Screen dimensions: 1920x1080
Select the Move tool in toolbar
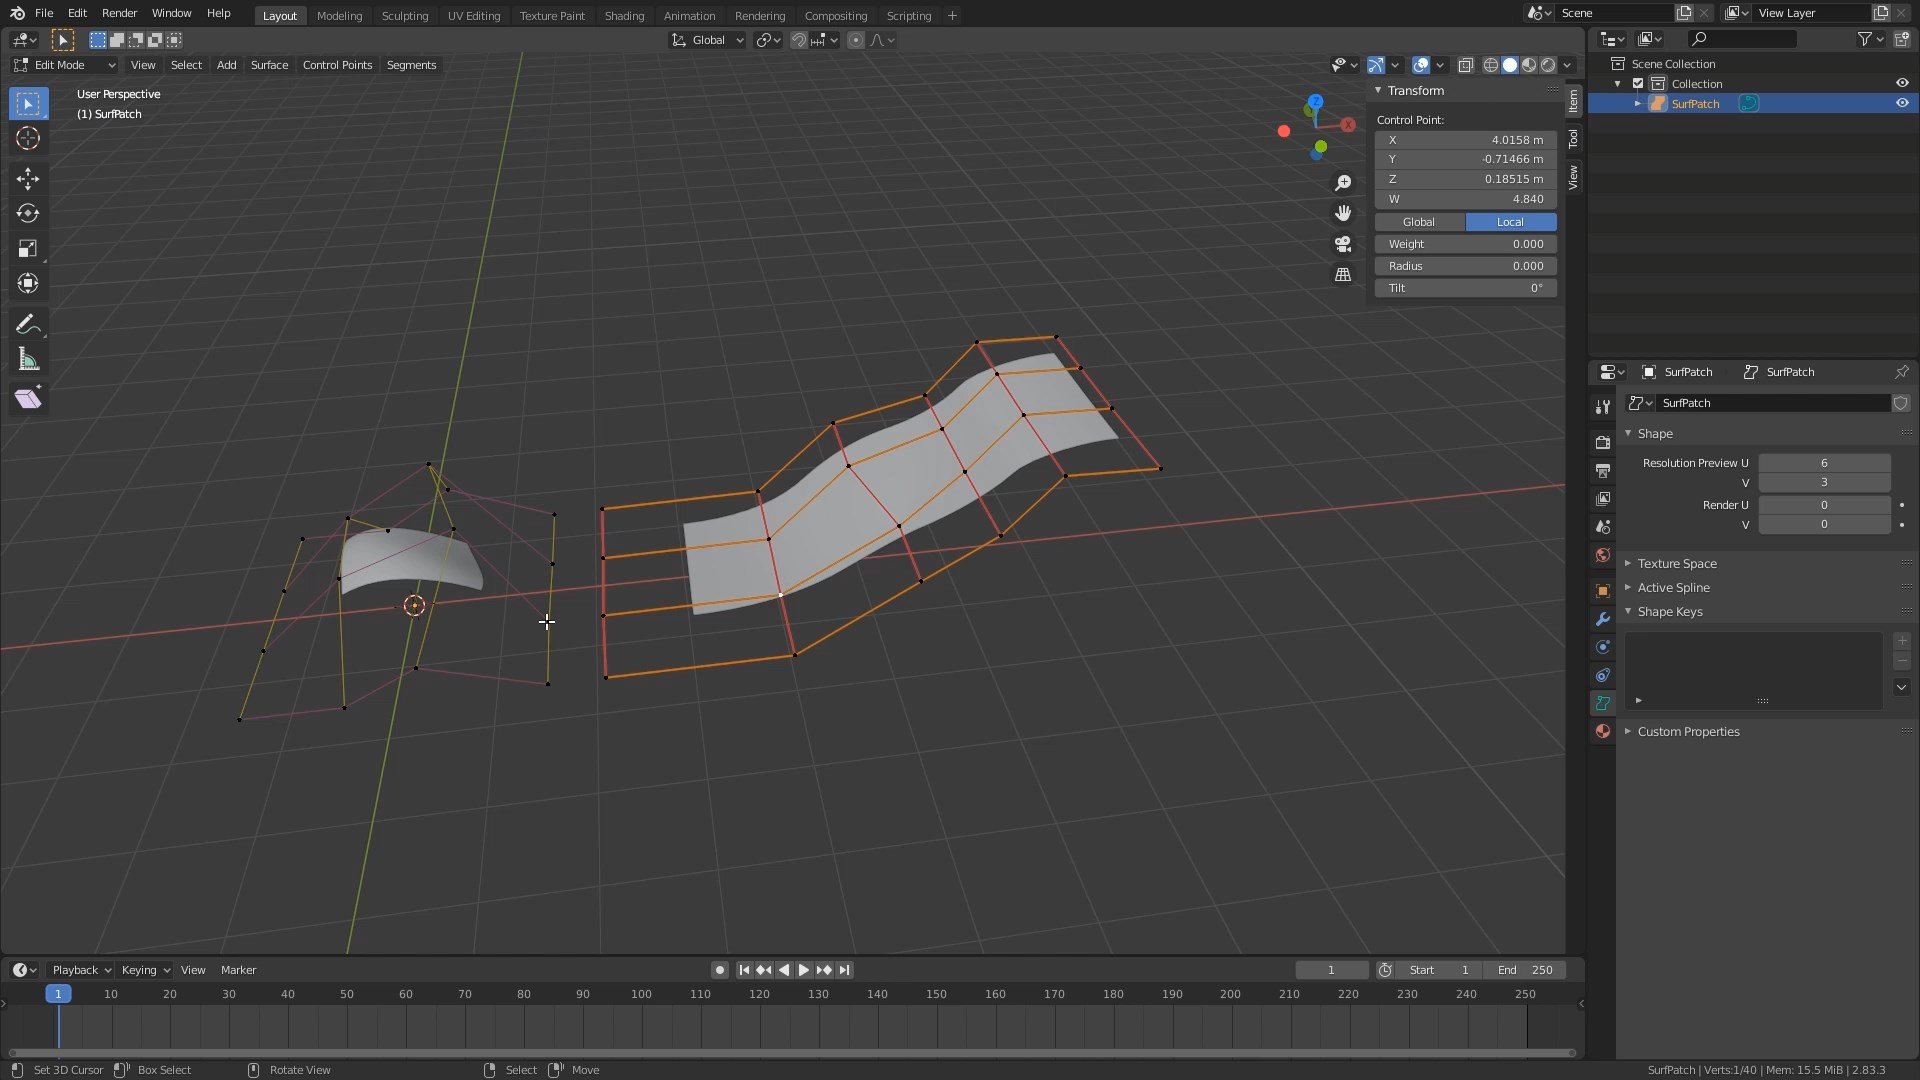click(x=28, y=179)
